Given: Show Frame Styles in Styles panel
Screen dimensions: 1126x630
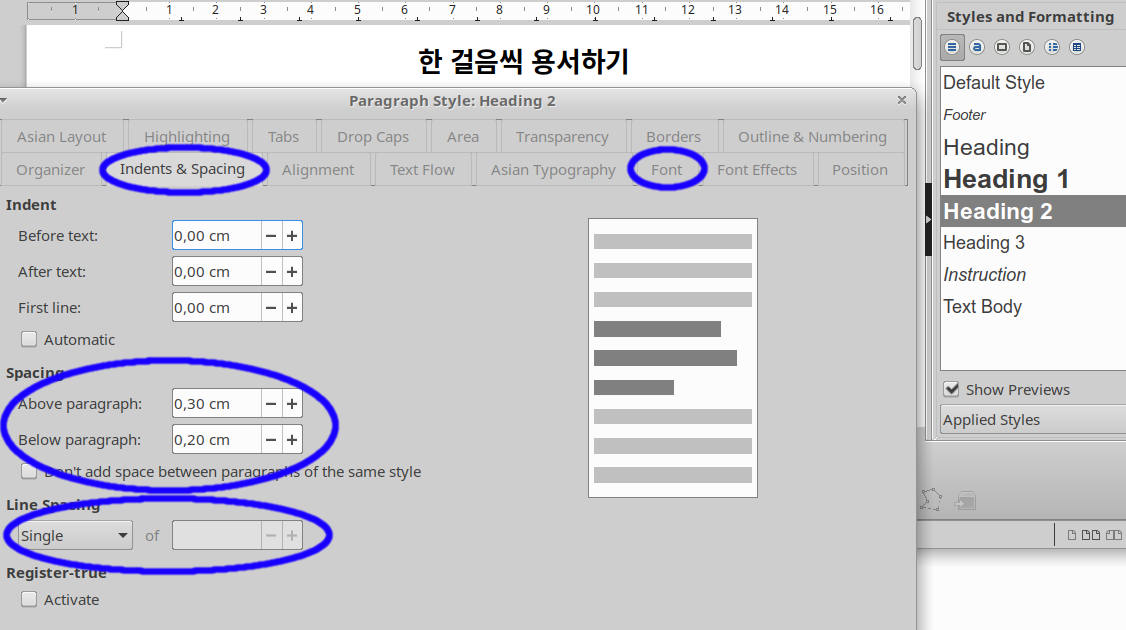Looking at the screenshot, I should (x=1002, y=47).
